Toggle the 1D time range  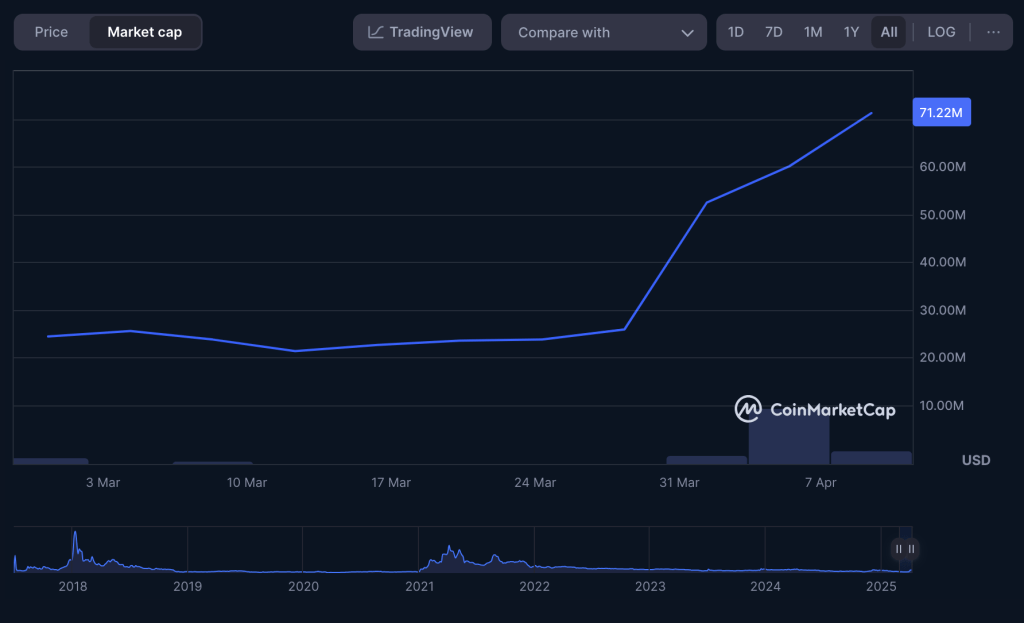(735, 31)
